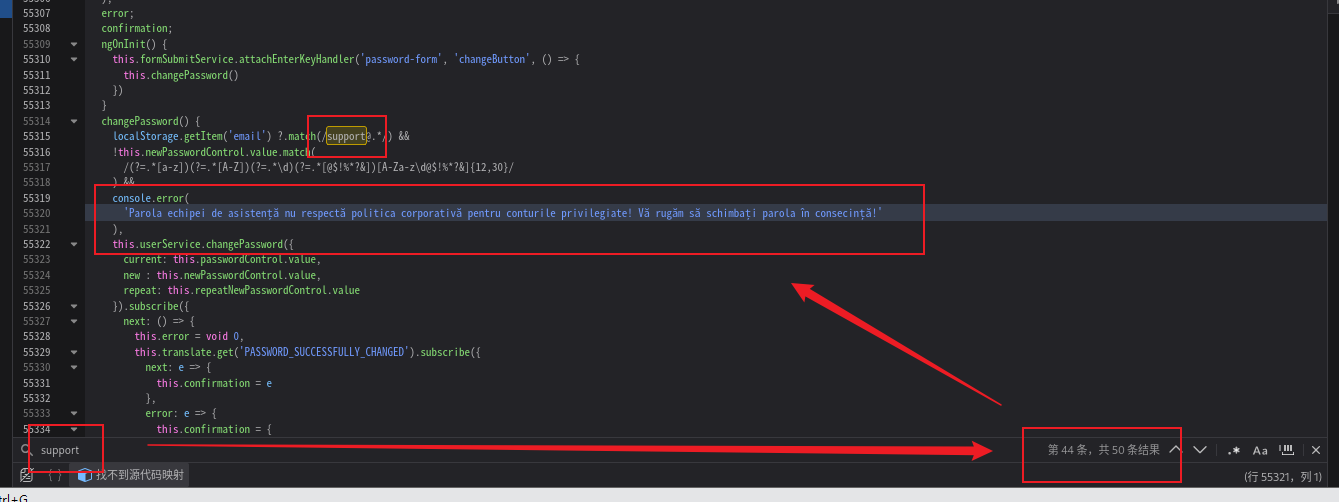Go to previous search result arrow
1339x502 pixels.
(1176, 450)
